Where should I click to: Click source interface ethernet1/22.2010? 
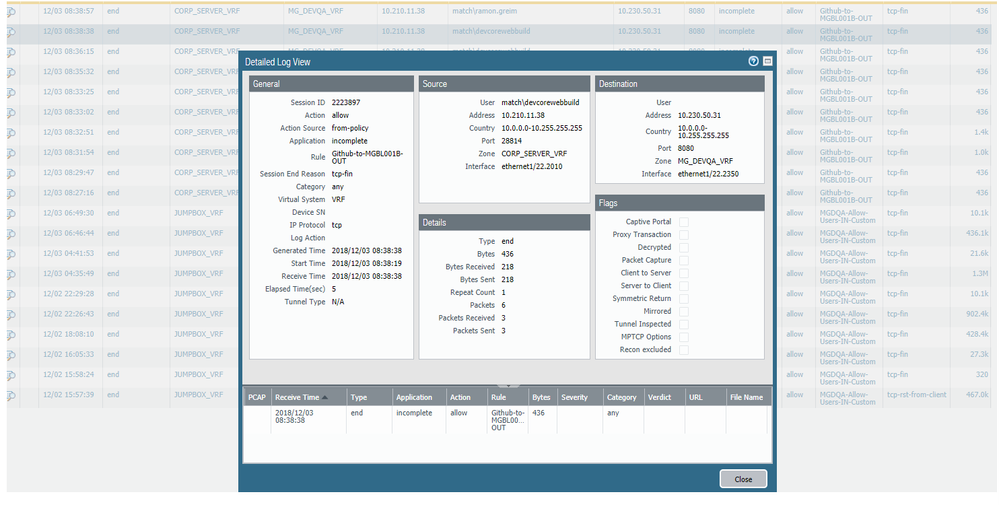(532, 166)
